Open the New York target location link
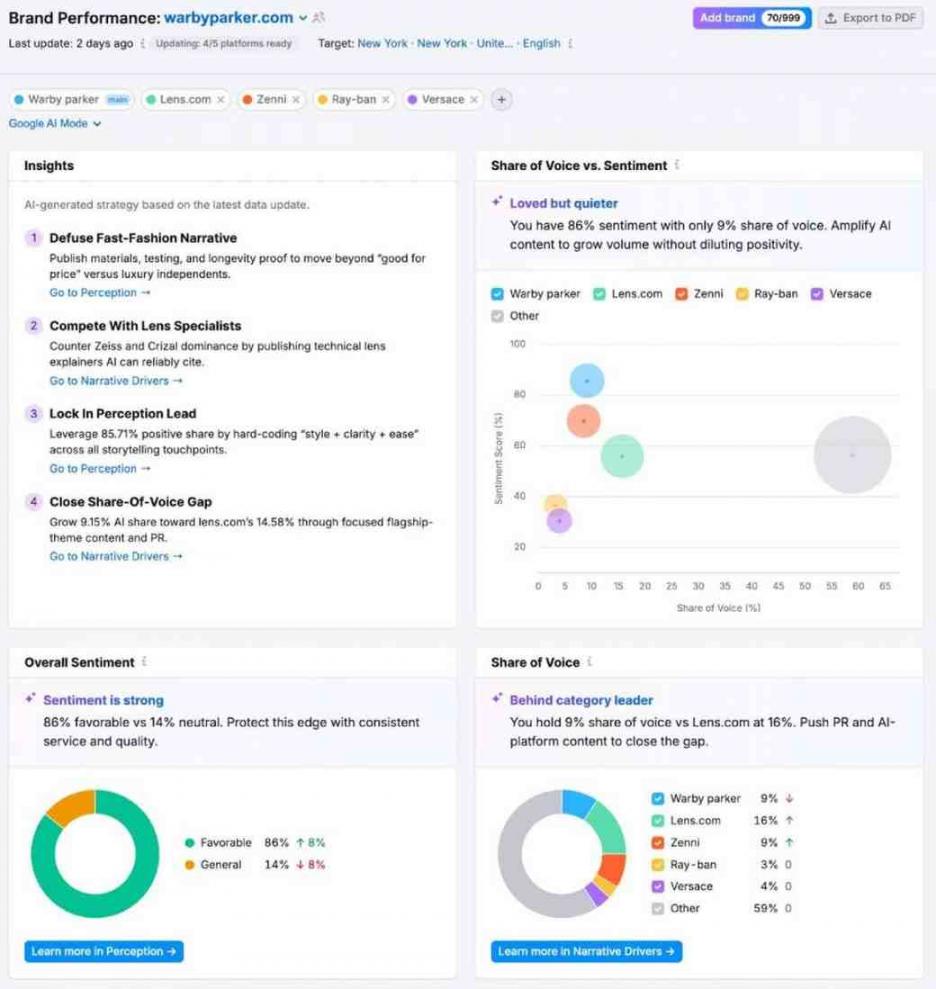Viewport: 936px width, 989px height. 435,44
